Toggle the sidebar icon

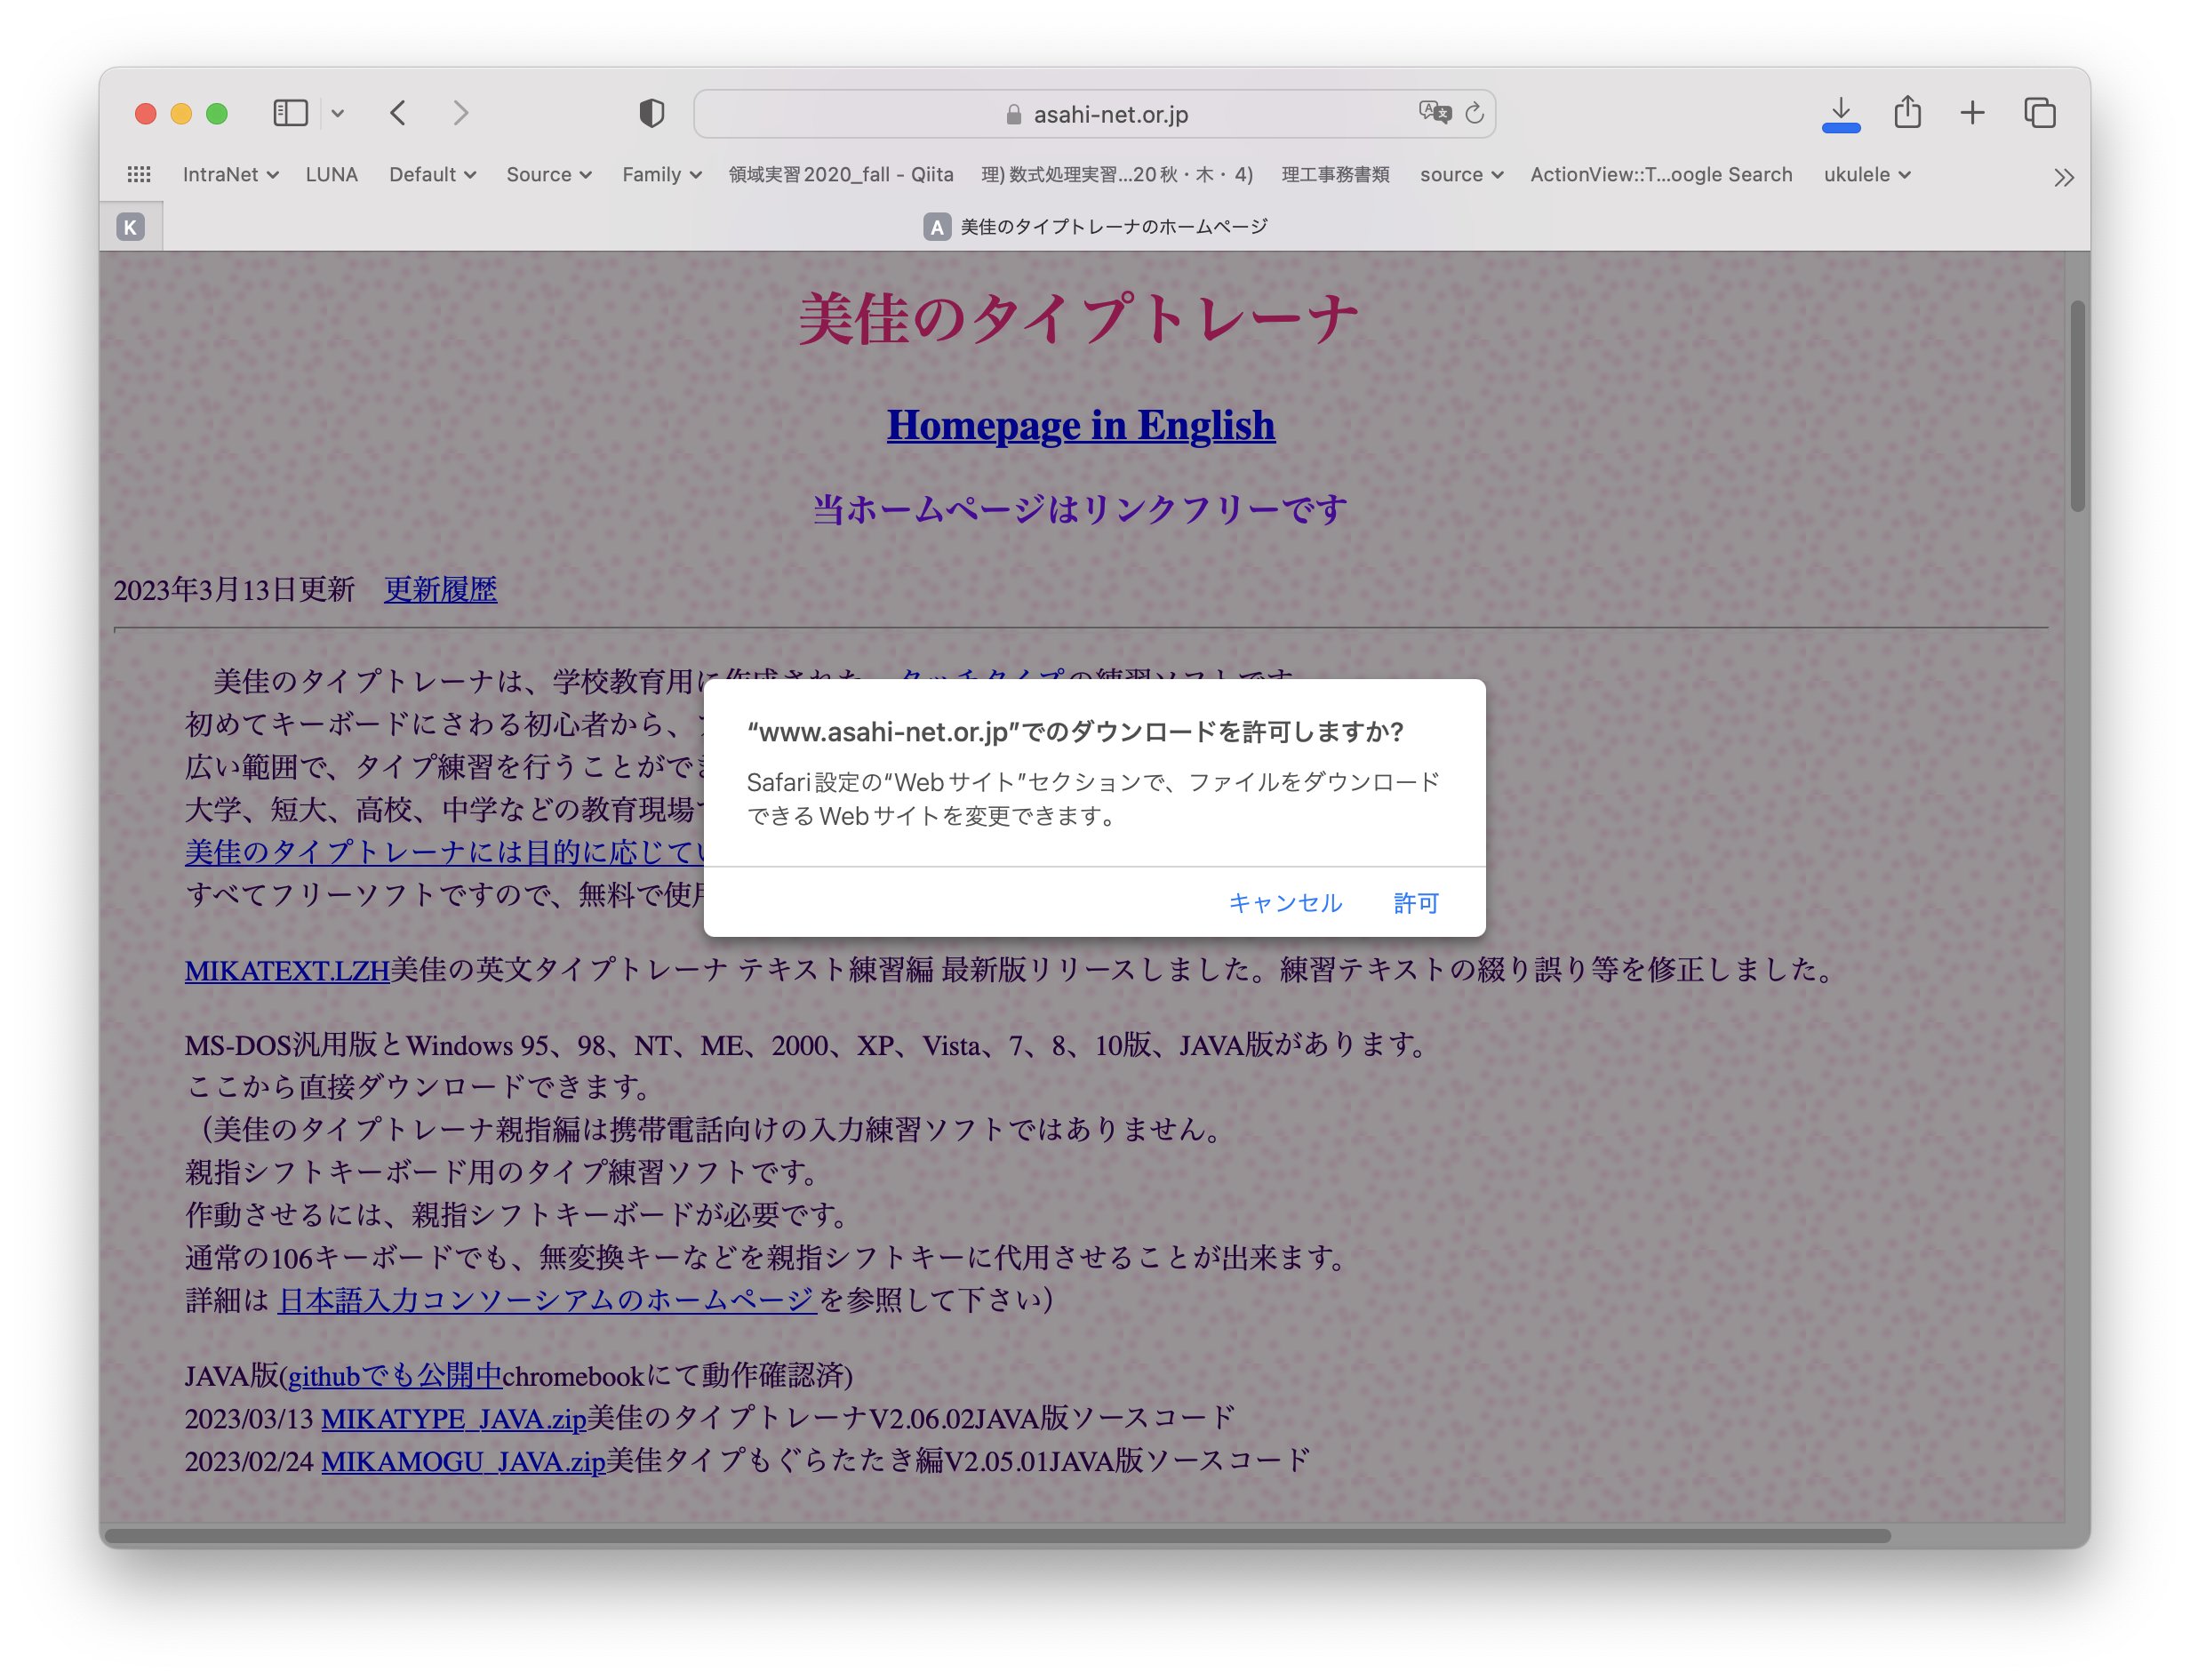[290, 113]
